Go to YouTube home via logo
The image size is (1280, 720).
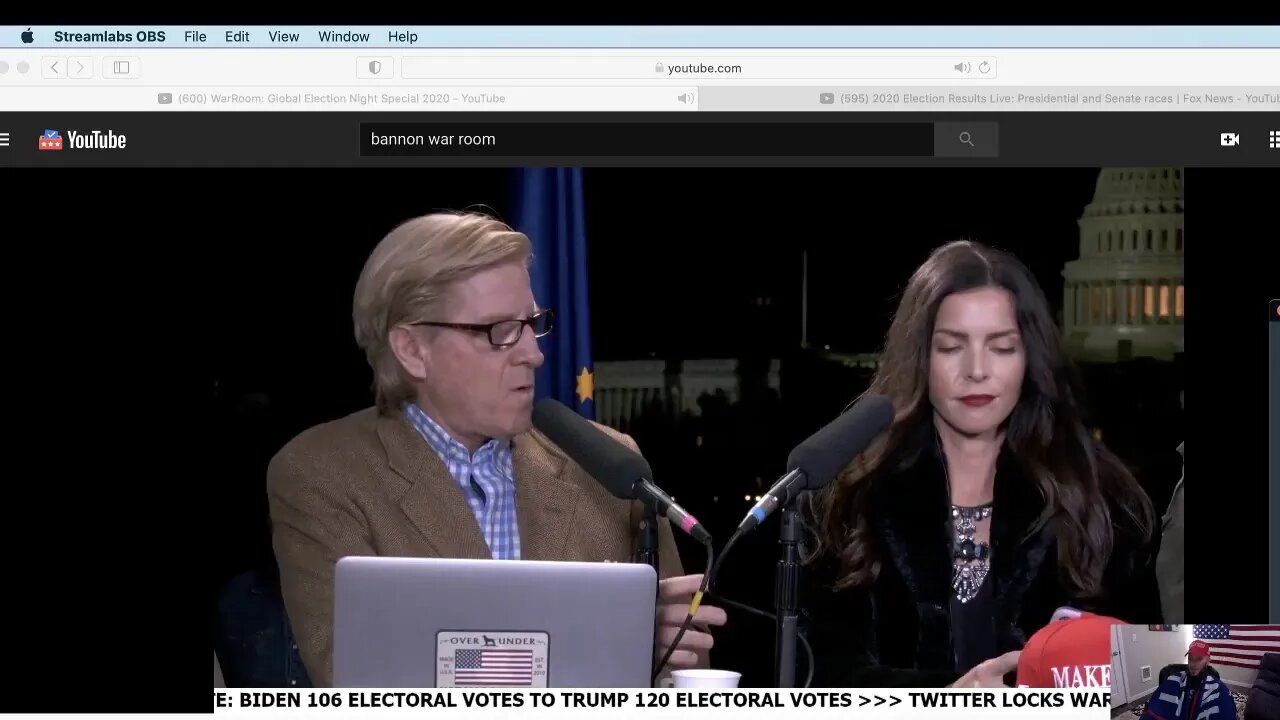(x=82, y=139)
